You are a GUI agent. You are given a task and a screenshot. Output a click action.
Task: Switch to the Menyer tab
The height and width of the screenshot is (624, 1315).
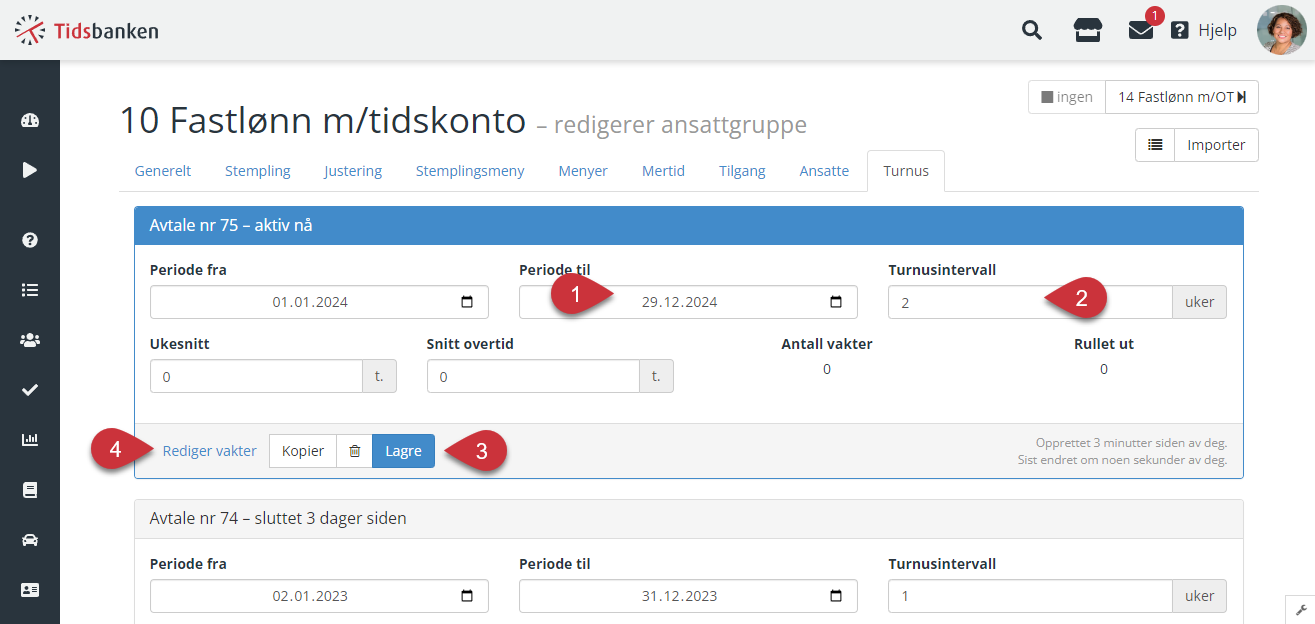(x=583, y=171)
